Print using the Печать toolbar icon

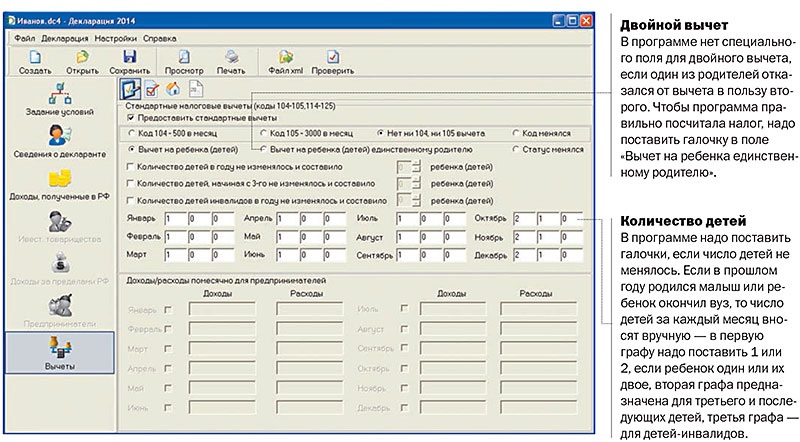tap(230, 63)
